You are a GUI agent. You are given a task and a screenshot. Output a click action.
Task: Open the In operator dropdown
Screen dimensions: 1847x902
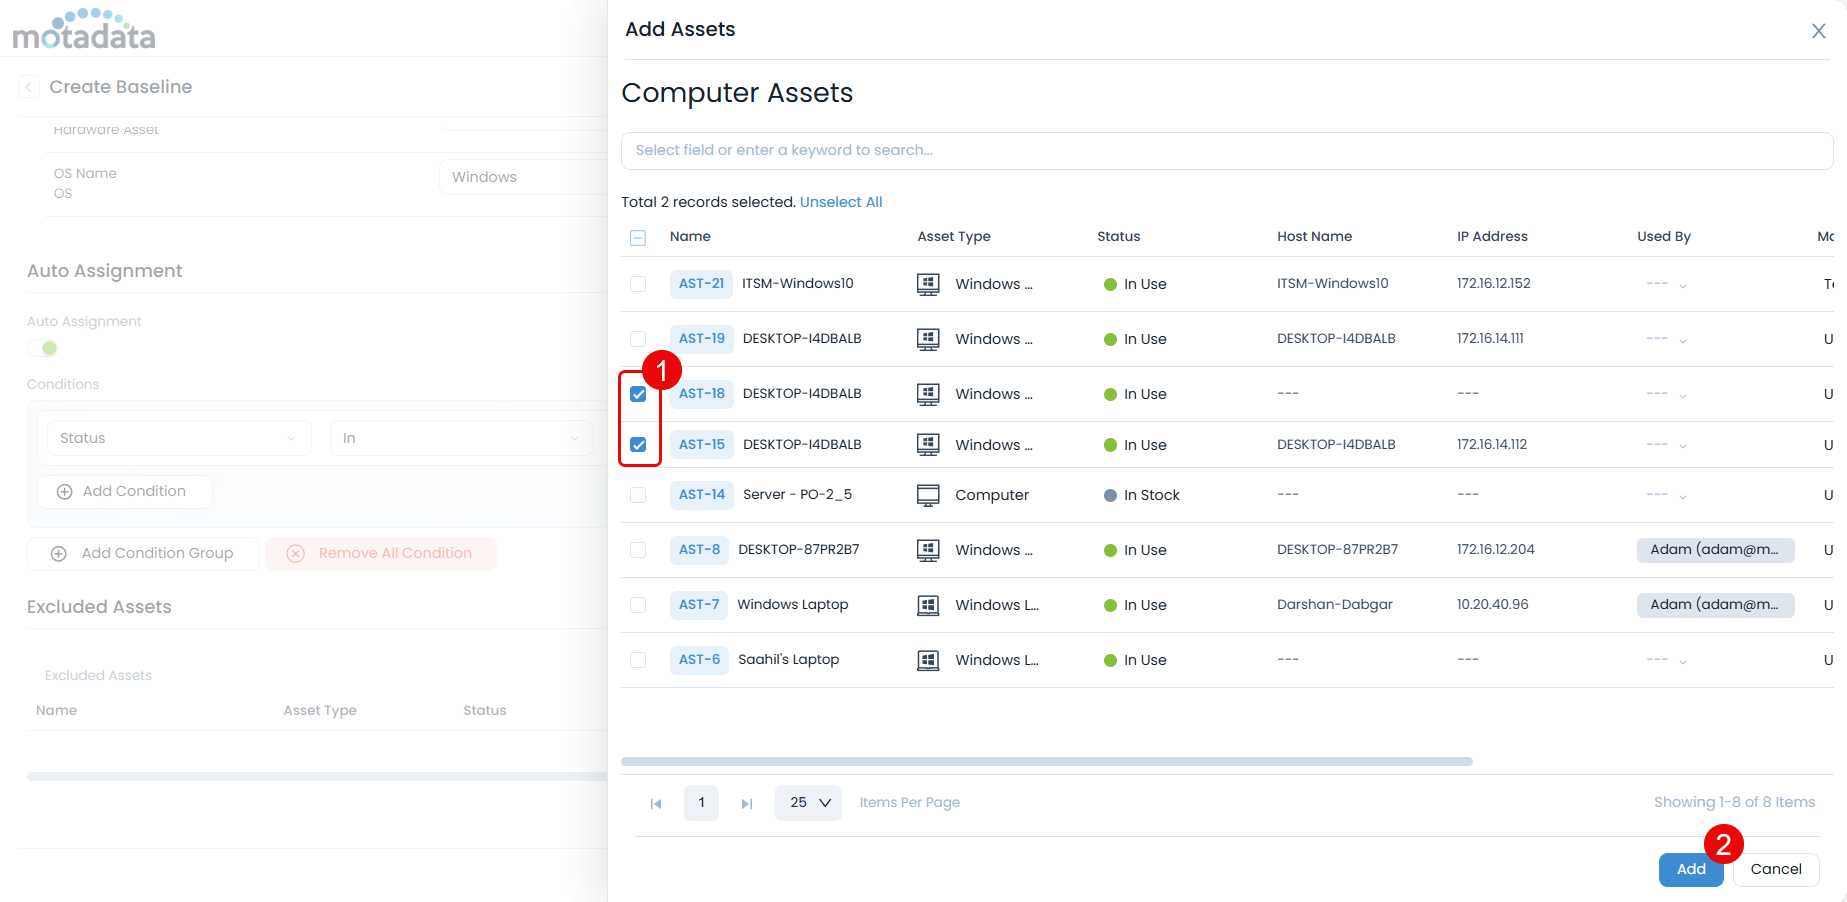click(461, 437)
